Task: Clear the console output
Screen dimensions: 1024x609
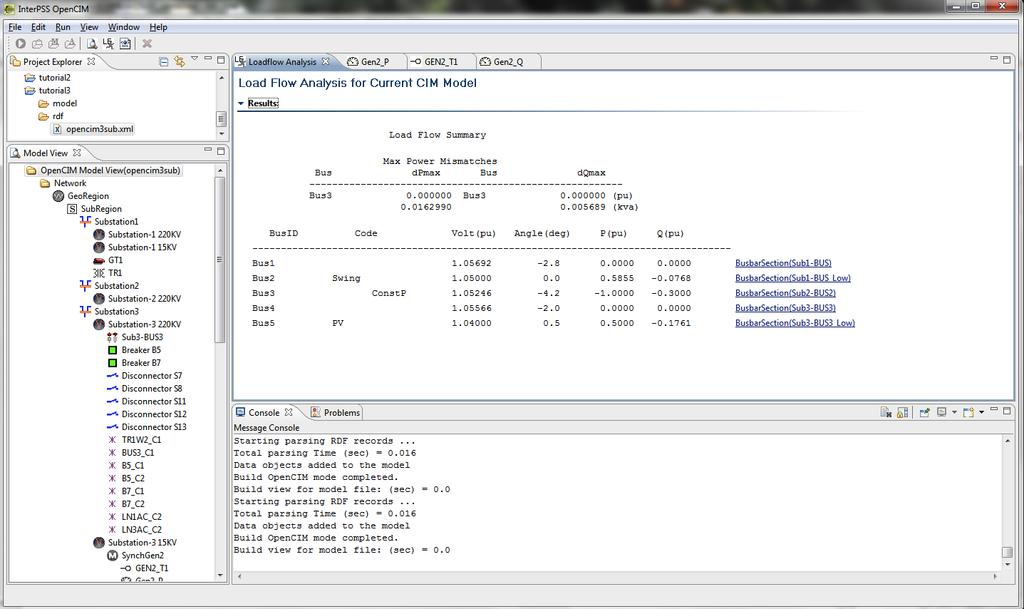Action: (x=886, y=413)
